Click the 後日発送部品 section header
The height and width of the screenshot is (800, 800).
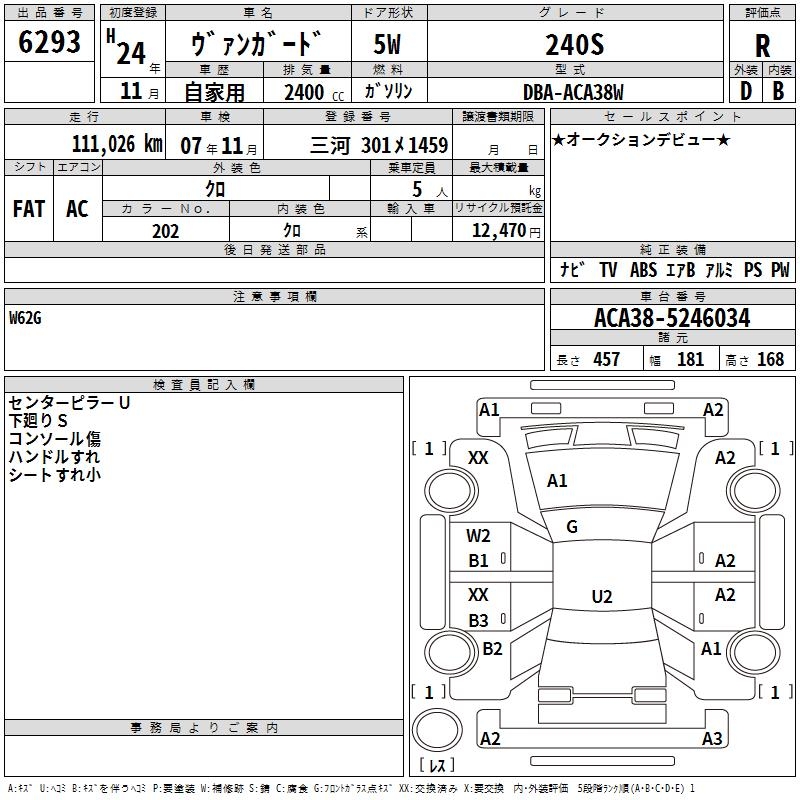[x=274, y=249]
